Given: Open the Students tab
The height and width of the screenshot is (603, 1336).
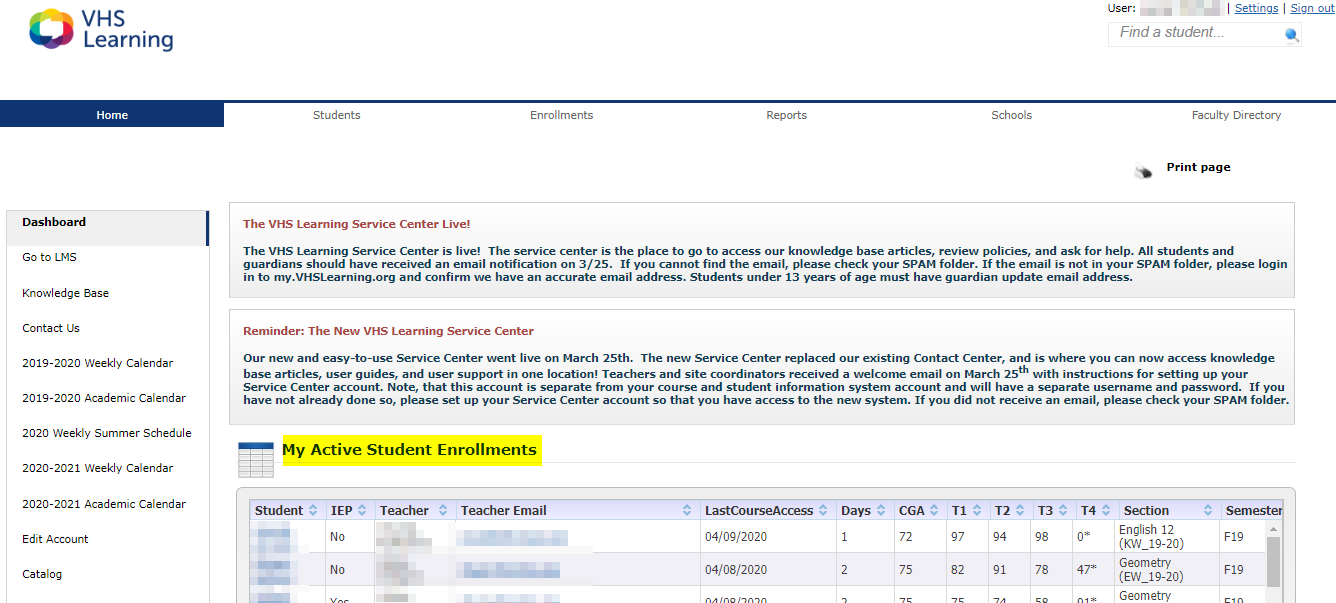Looking at the screenshot, I should pyautogui.click(x=336, y=115).
